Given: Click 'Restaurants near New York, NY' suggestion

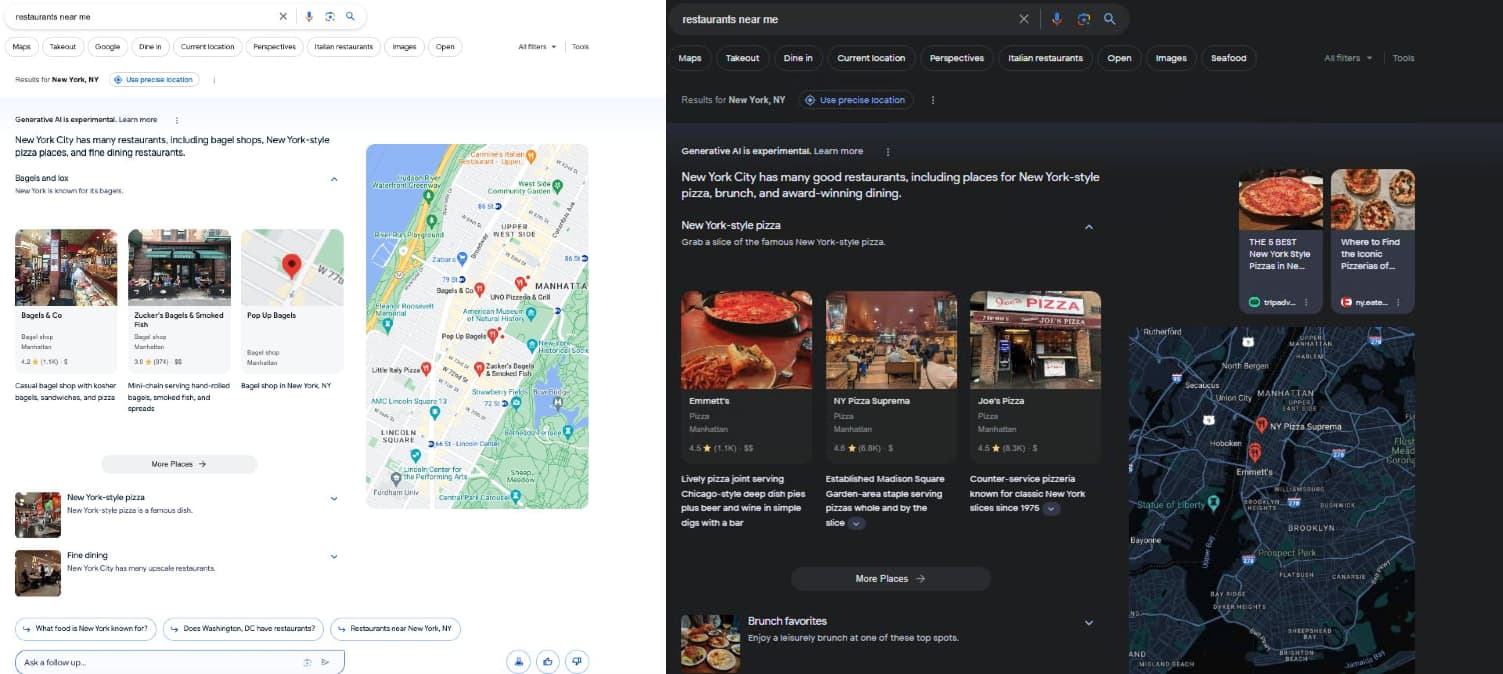Looking at the screenshot, I should coord(395,629).
